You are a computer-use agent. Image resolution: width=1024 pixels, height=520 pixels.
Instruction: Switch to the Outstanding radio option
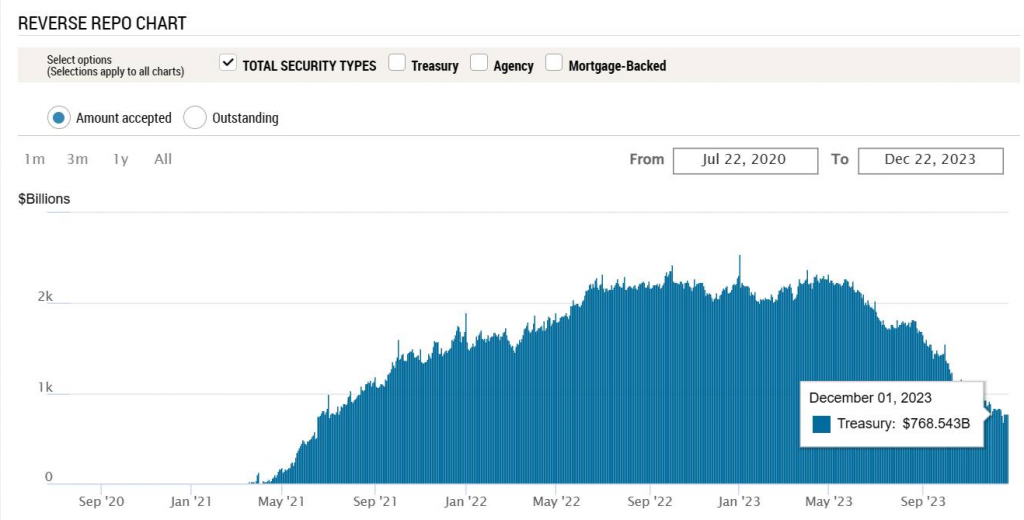tap(195, 117)
